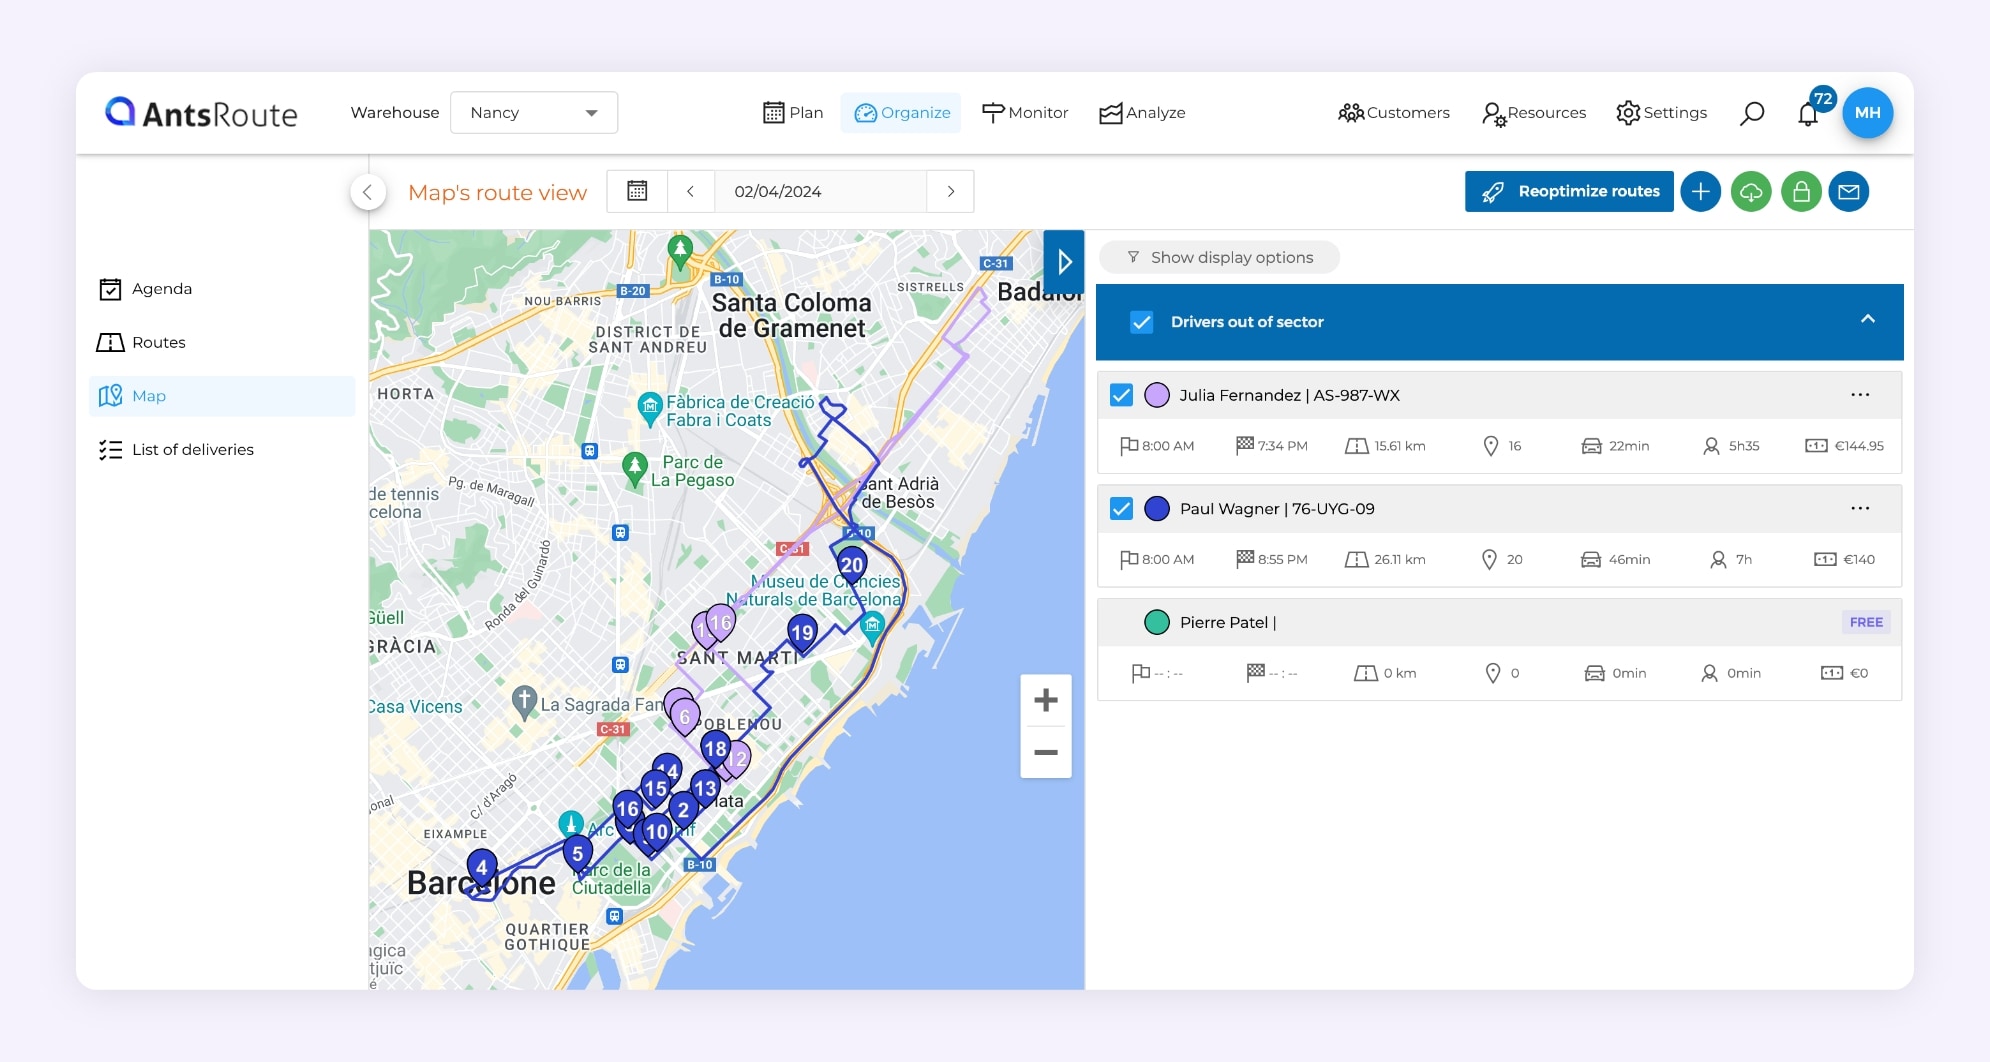Collapse the Drivers out of sector panel
Viewport: 1990px width, 1062px height.
(x=1866, y=318)
